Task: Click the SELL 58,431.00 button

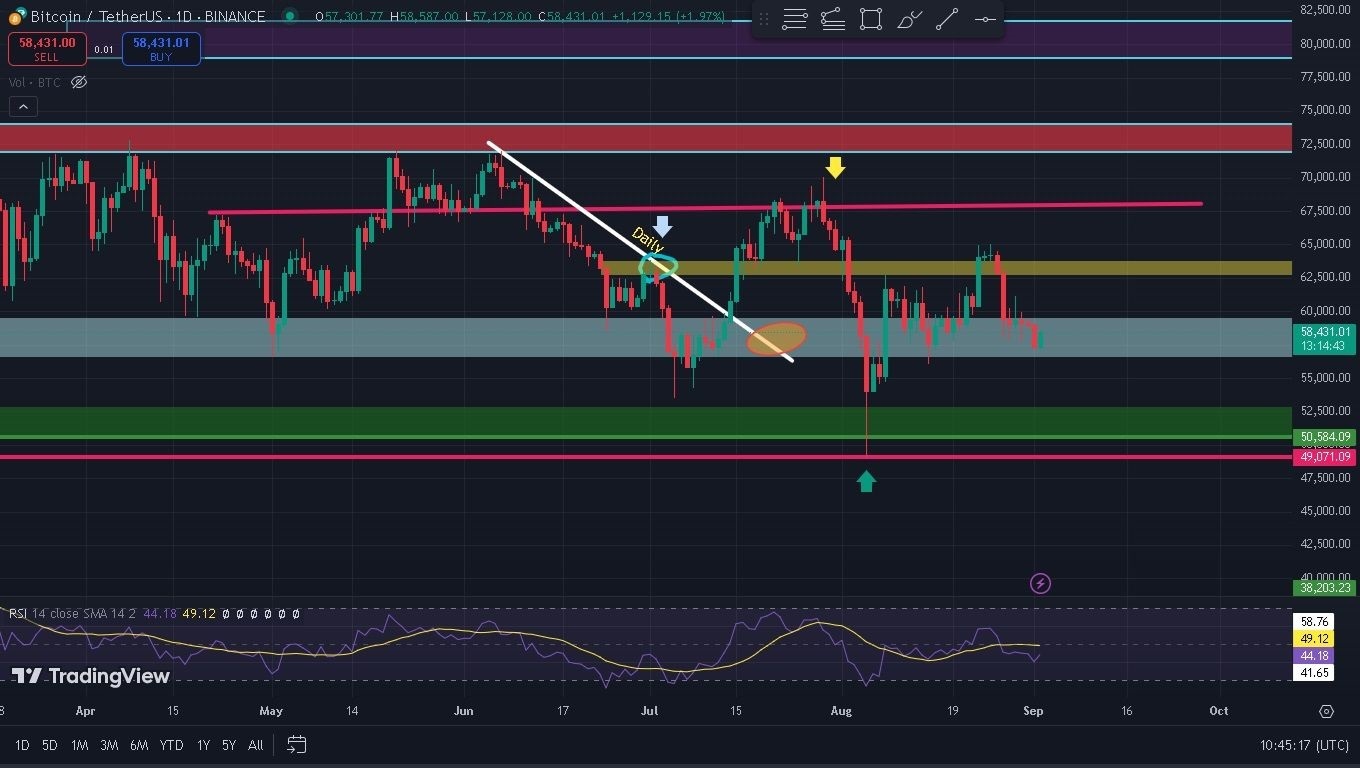Action: tap(47, 49)
